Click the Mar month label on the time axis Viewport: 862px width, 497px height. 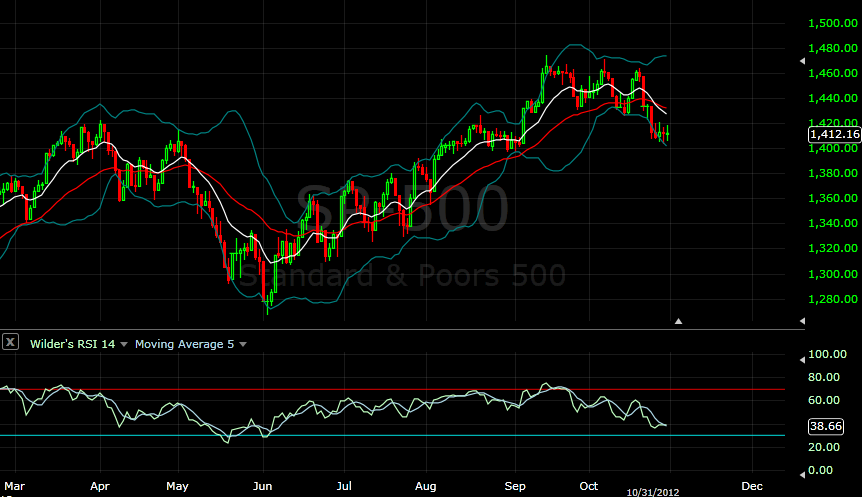point(14,486)
